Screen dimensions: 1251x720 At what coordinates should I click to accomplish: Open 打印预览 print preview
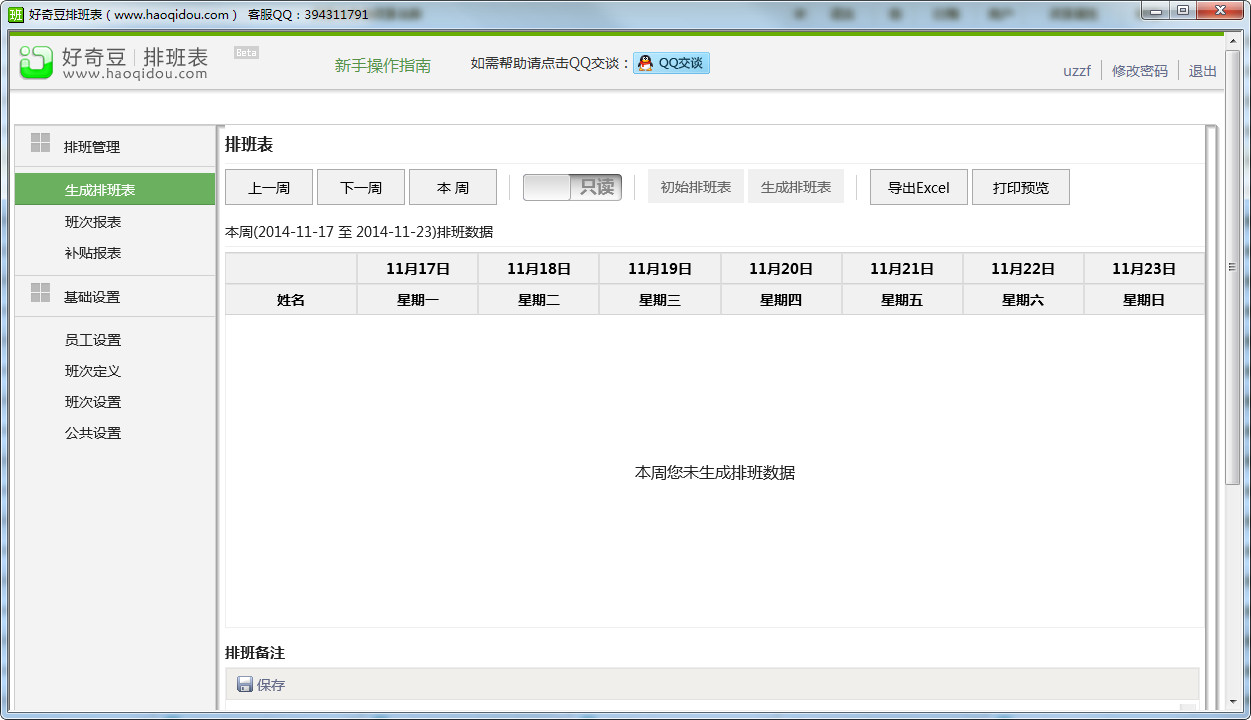[x=1021, y=187]
